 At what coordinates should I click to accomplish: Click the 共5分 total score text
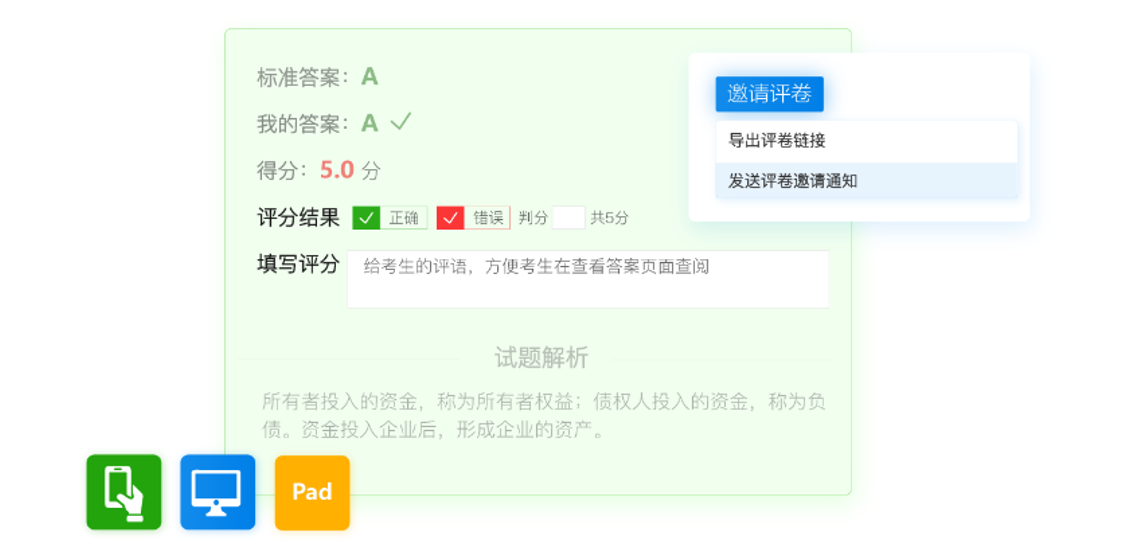(x=609, y=218)
